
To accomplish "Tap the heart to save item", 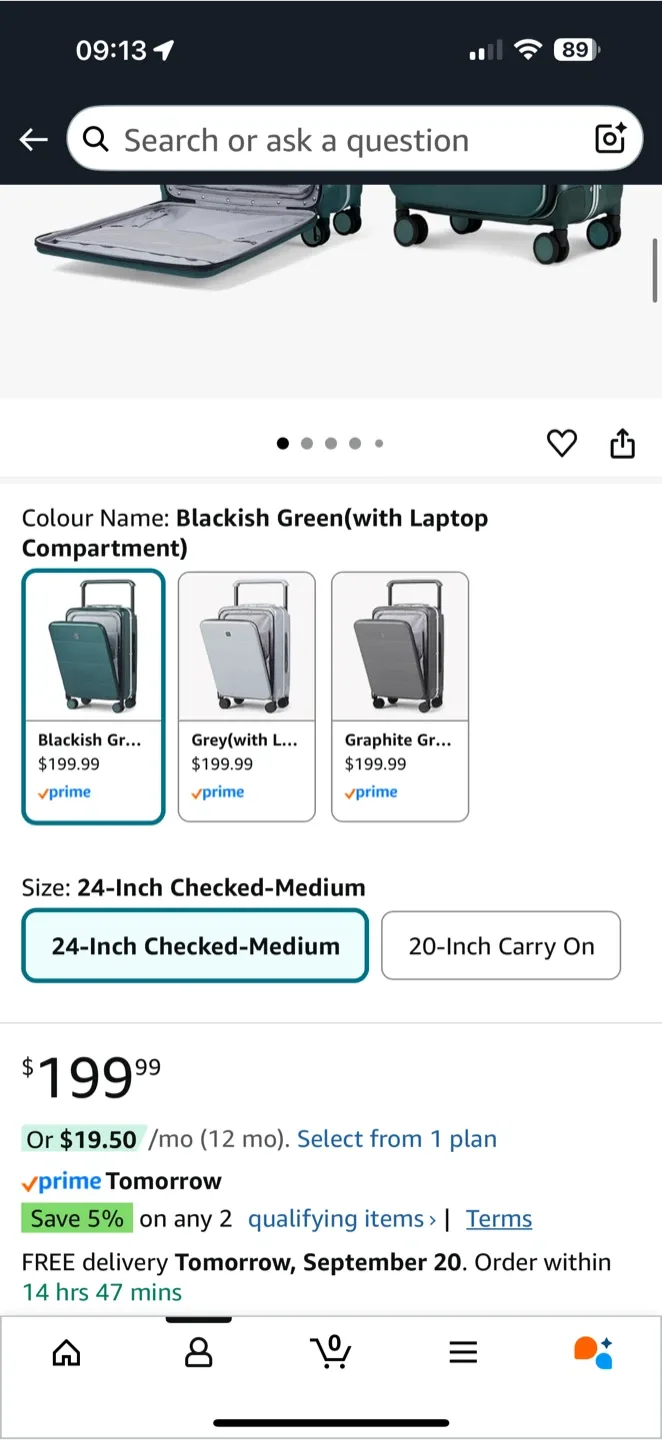I will point(562,442).
